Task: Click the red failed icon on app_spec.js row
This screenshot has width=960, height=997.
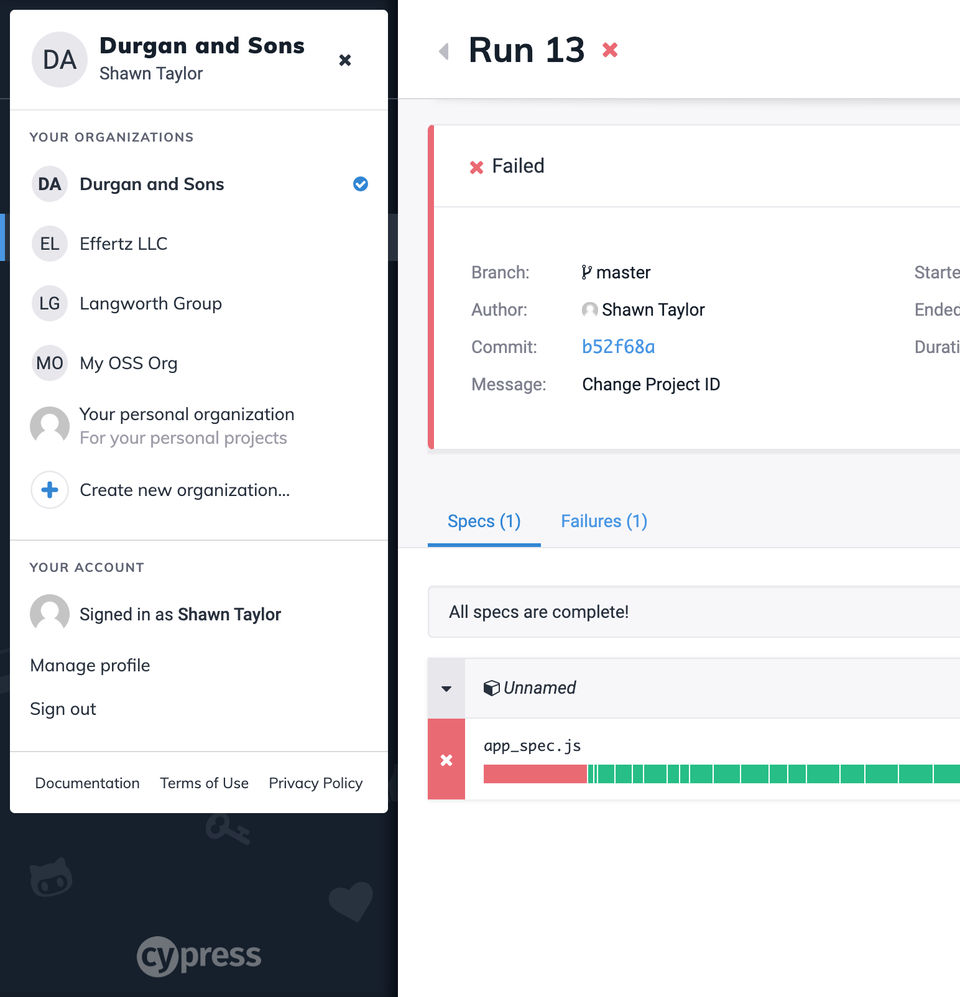Action: point(446,760)
